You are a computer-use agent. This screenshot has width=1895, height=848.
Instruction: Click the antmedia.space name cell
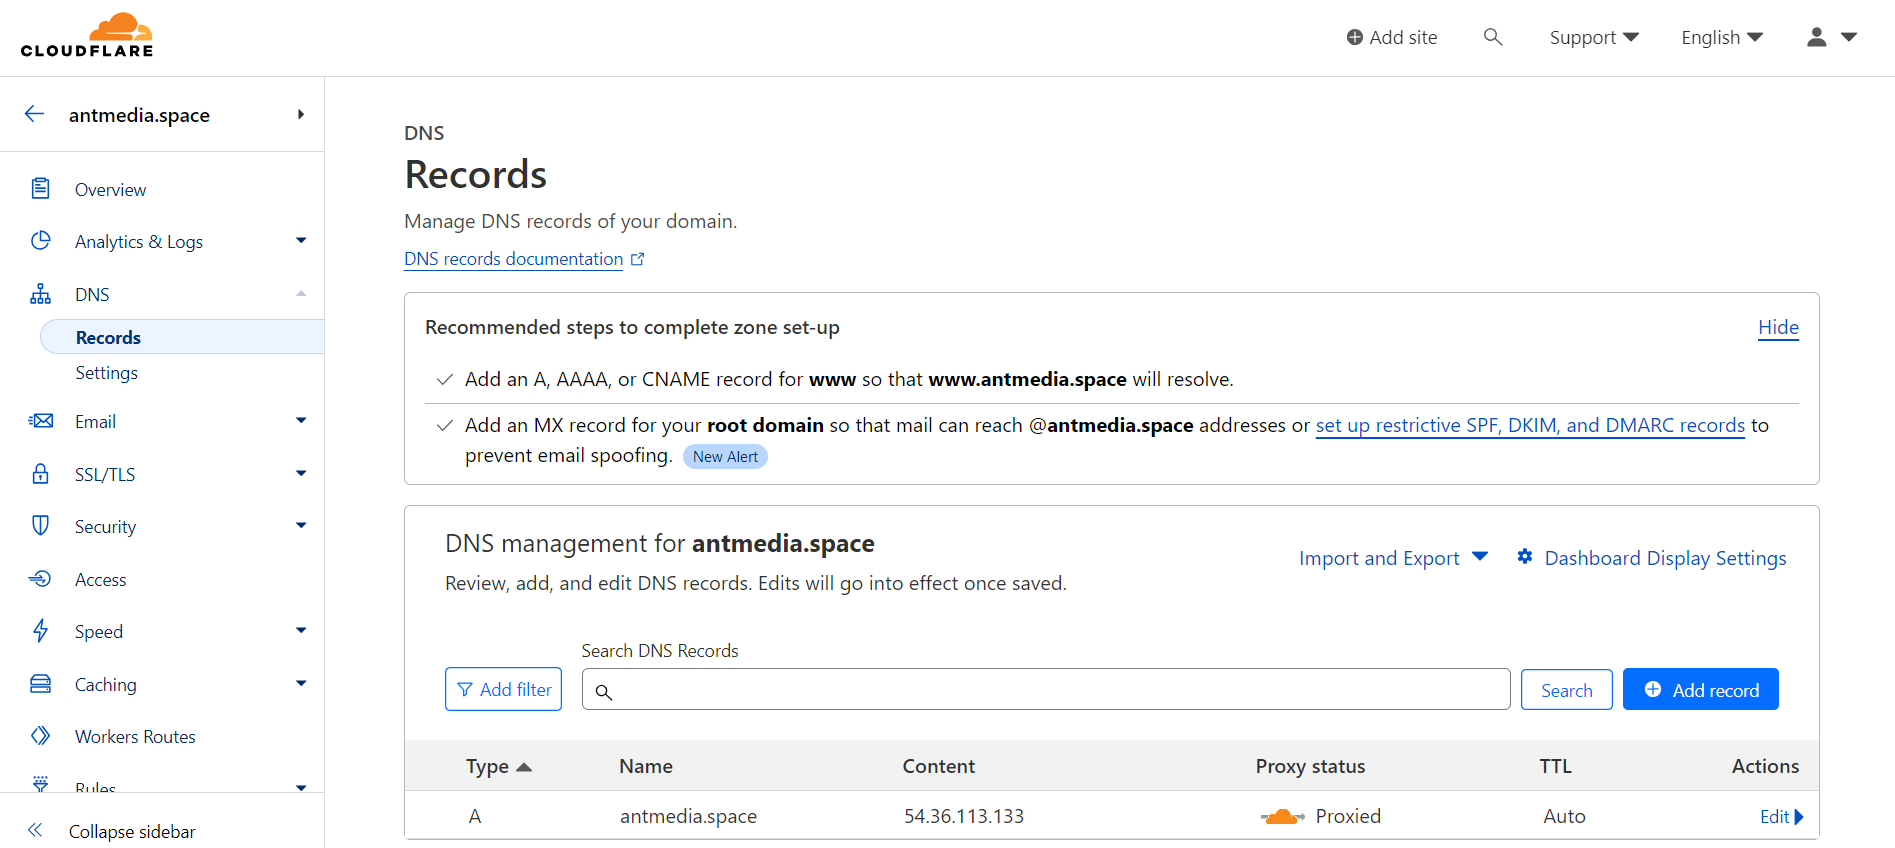(688, 817)
